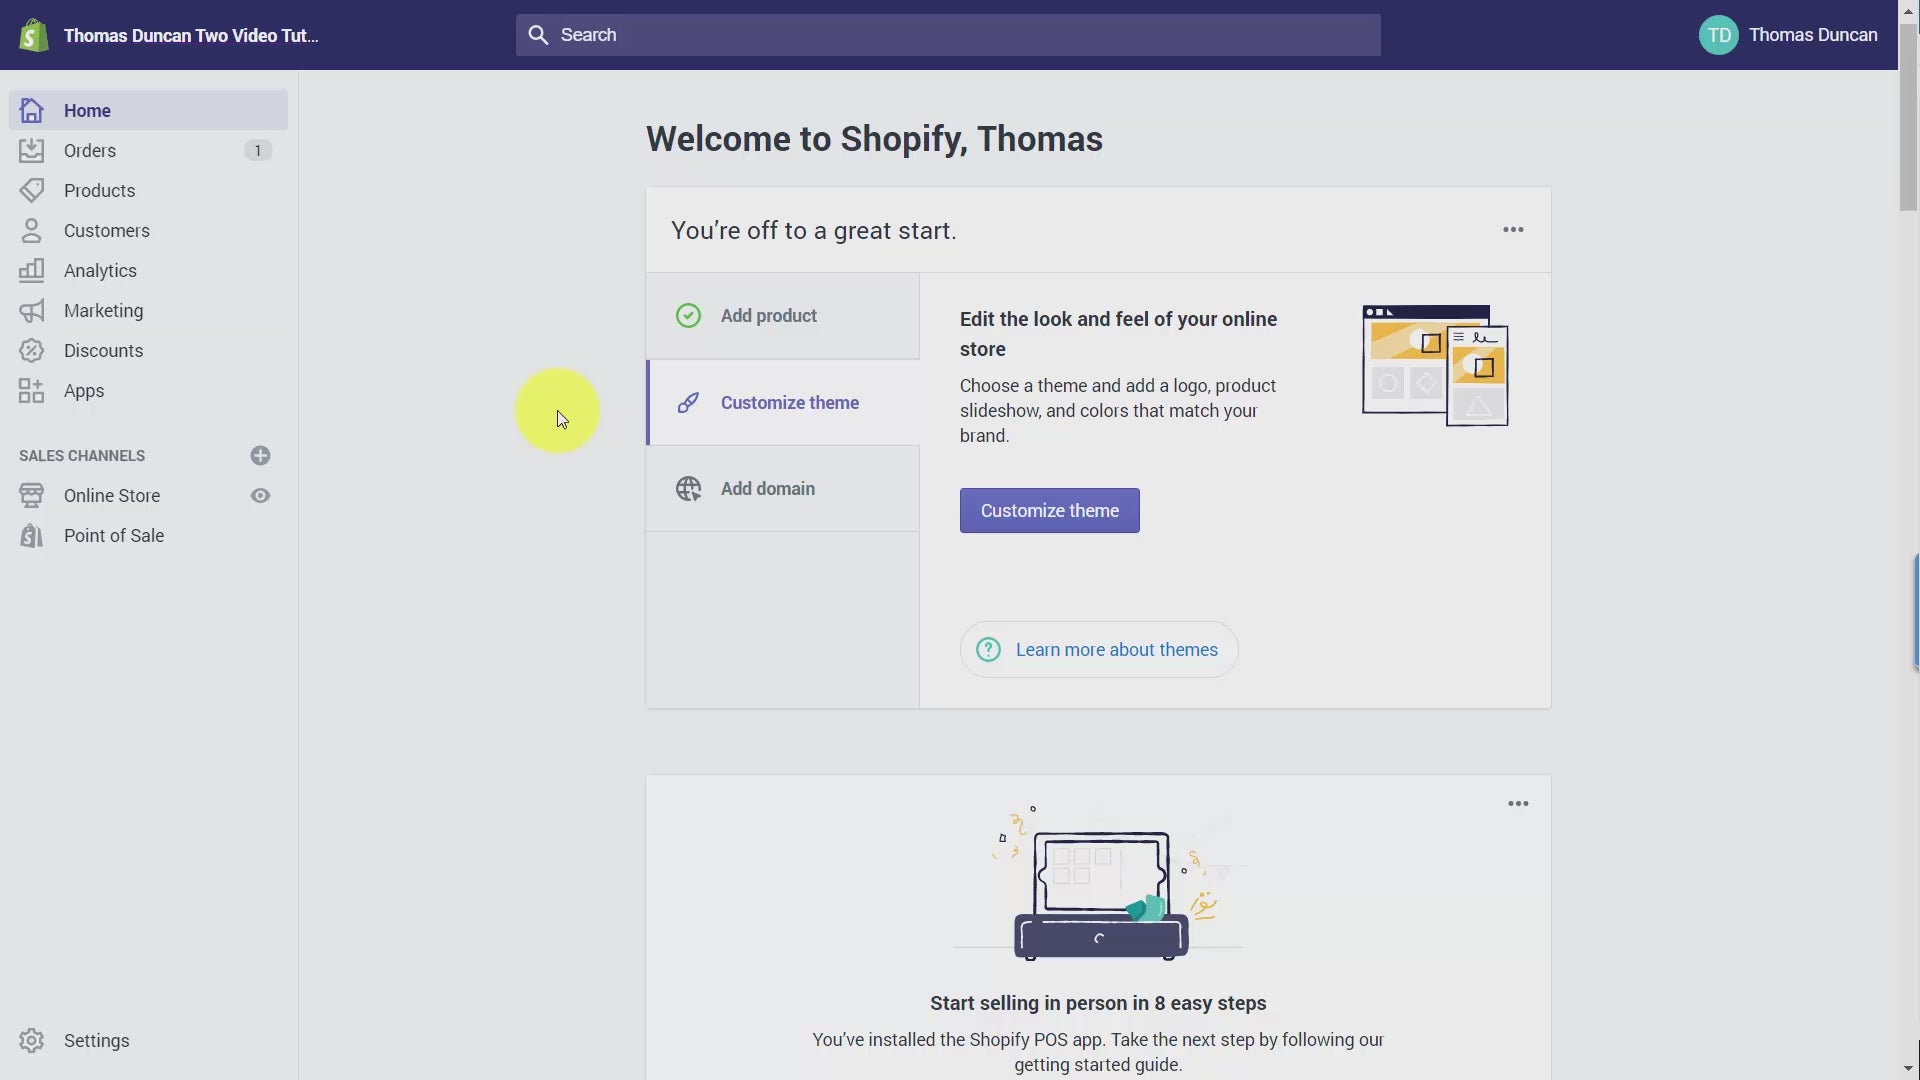Click the purple Customize theme button
The image size is (1920, 1080).
click(x=1049, y=511)
